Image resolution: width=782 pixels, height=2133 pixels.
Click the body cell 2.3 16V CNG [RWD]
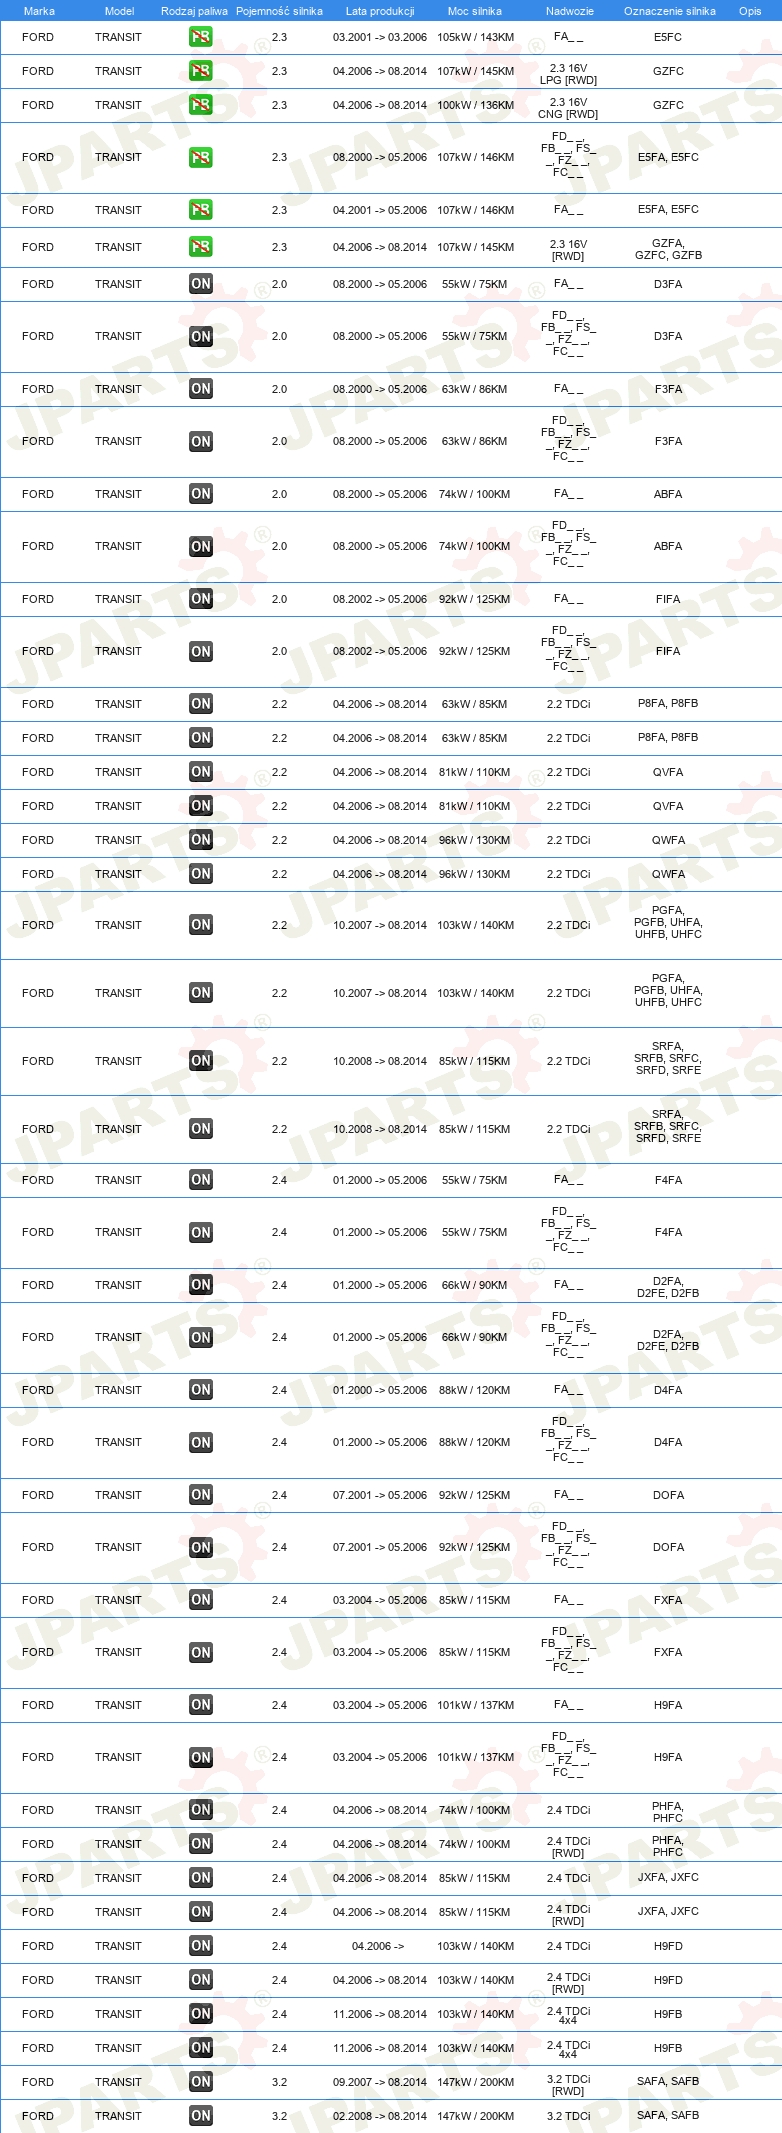pos(568,108)
